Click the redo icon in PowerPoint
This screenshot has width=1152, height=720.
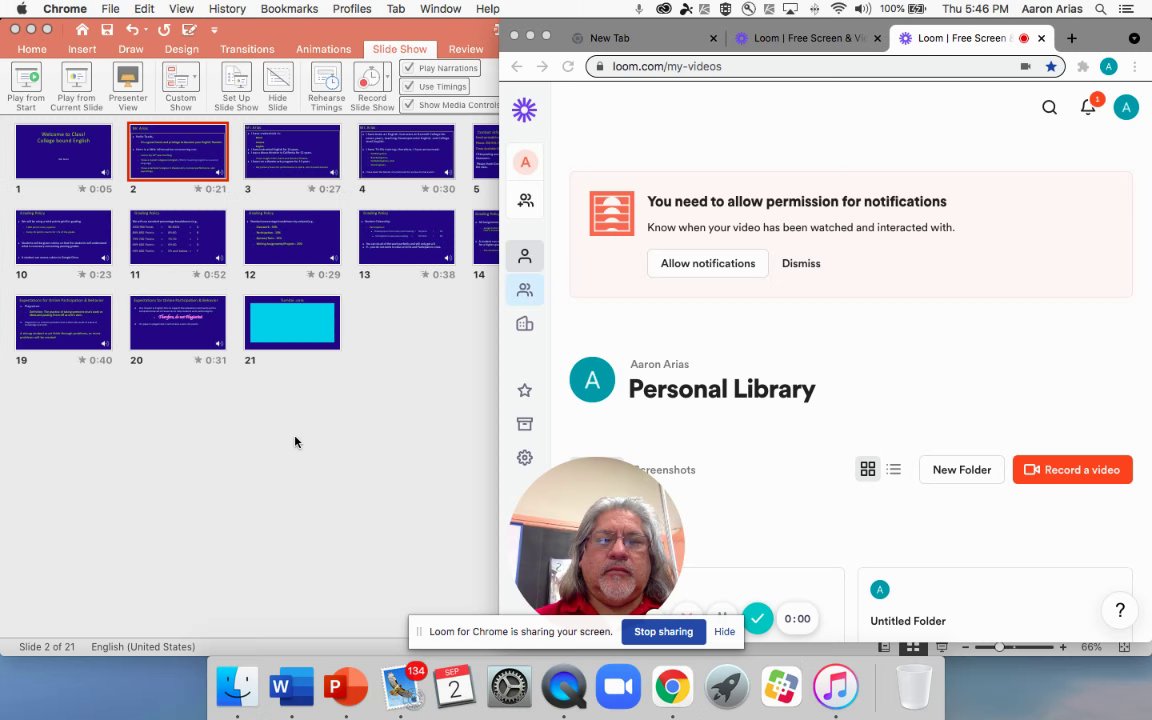click(164, 29)
